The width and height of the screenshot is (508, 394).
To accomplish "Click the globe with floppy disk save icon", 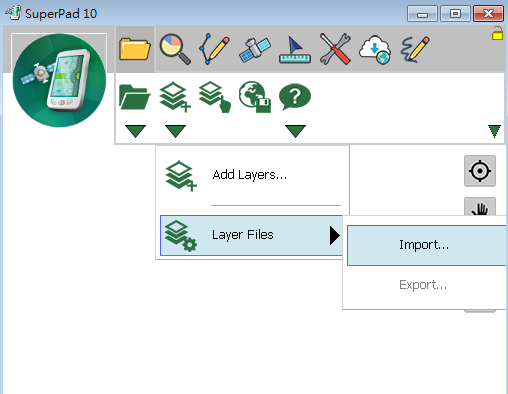I will click(x=255, y=97).
